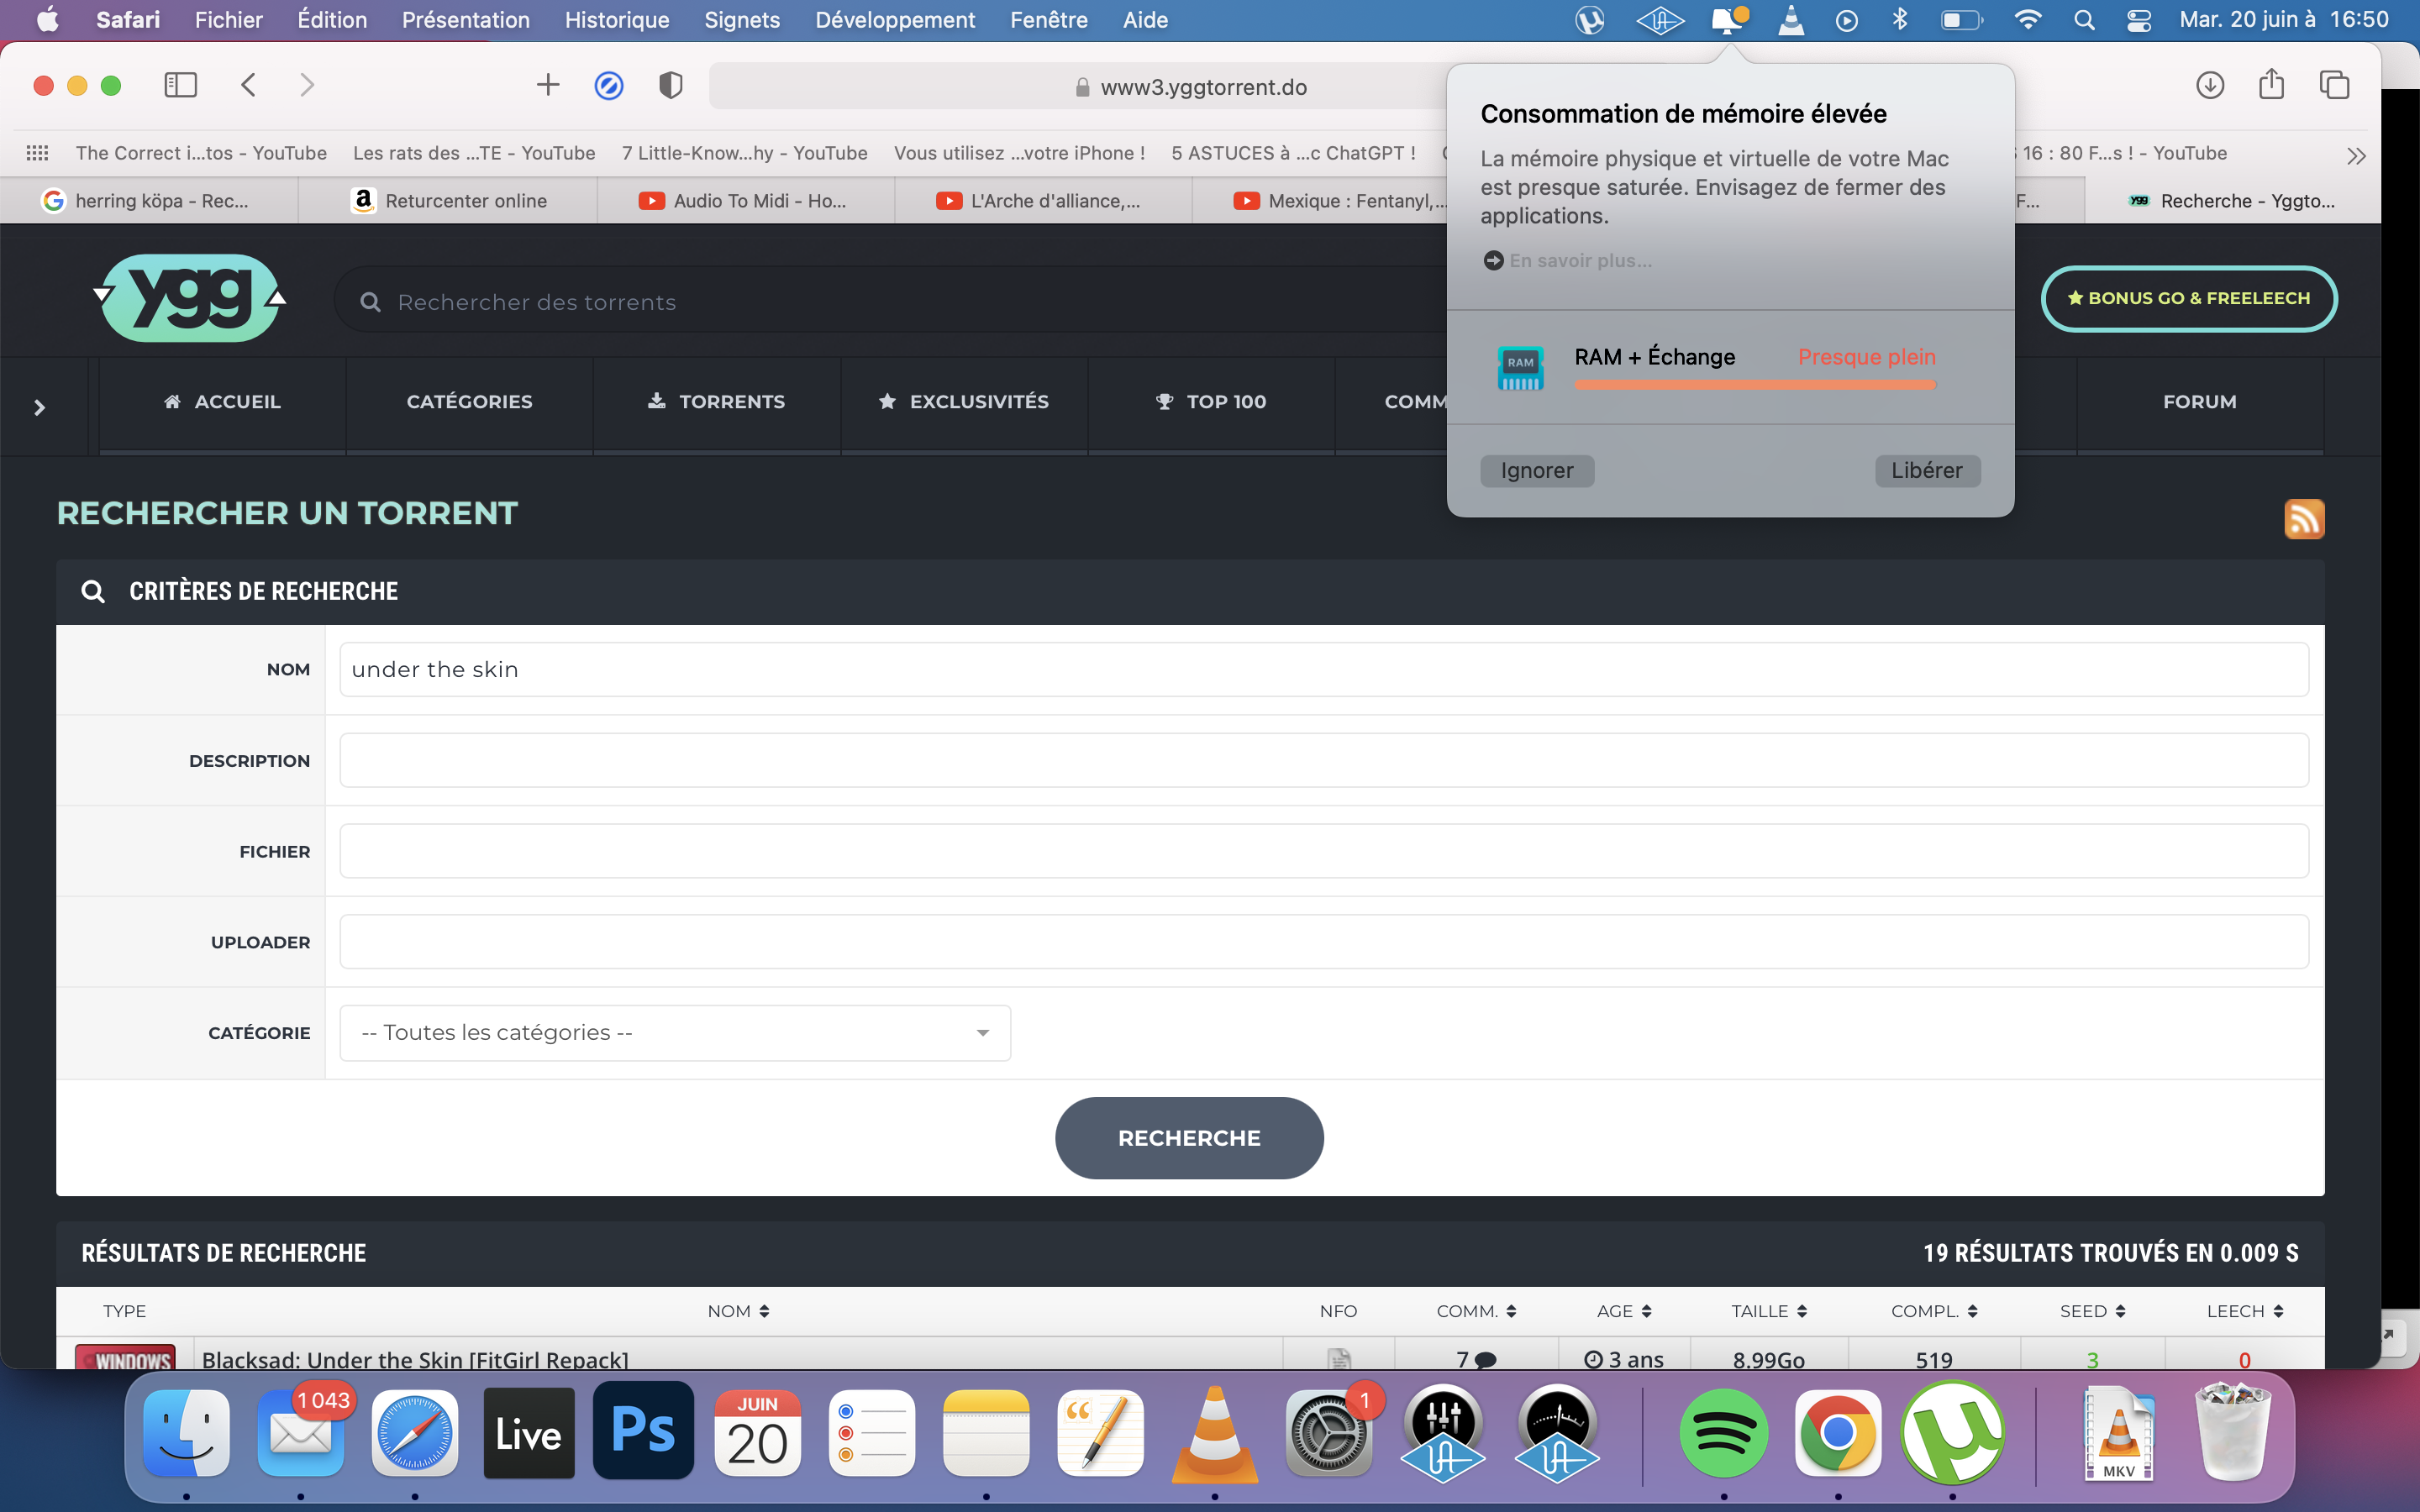Click the NOM search input field
This screenshot has width=2420, height=1512.
[x=1323, y=669]
